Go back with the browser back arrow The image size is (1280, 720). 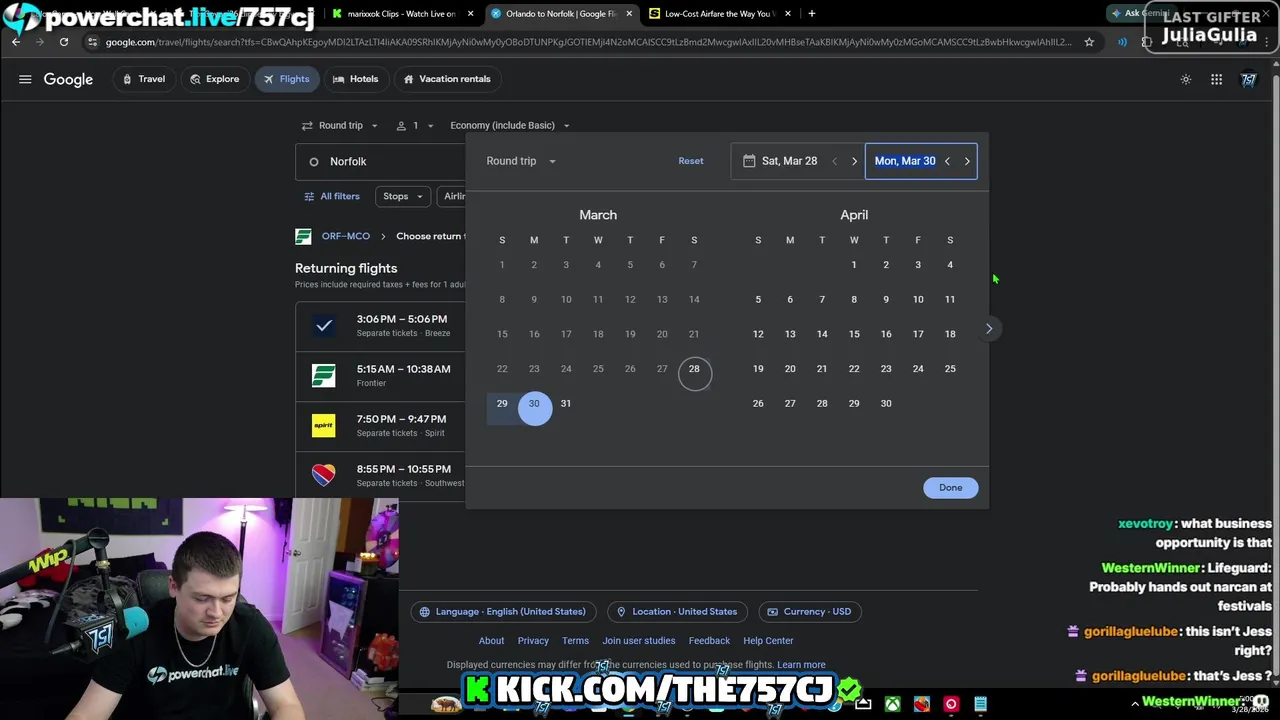16,42
